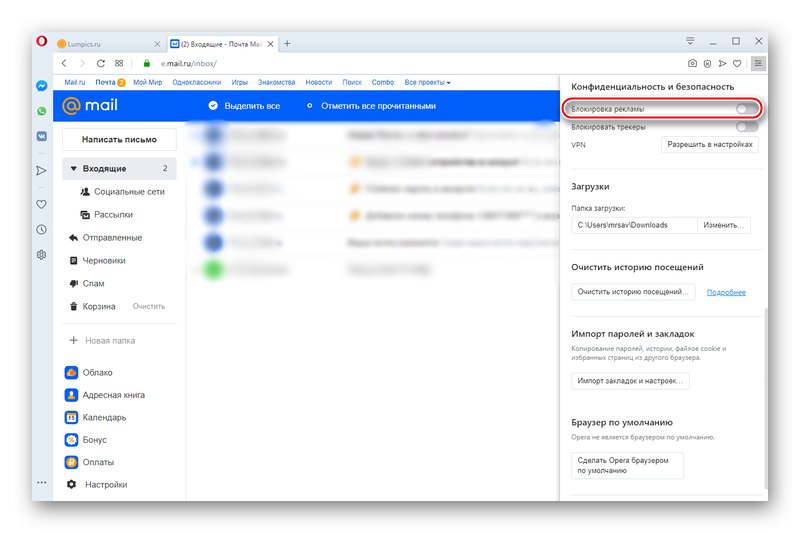Open Адресная книга contact icon
800x533 pixels.
(x=71, y=395)
